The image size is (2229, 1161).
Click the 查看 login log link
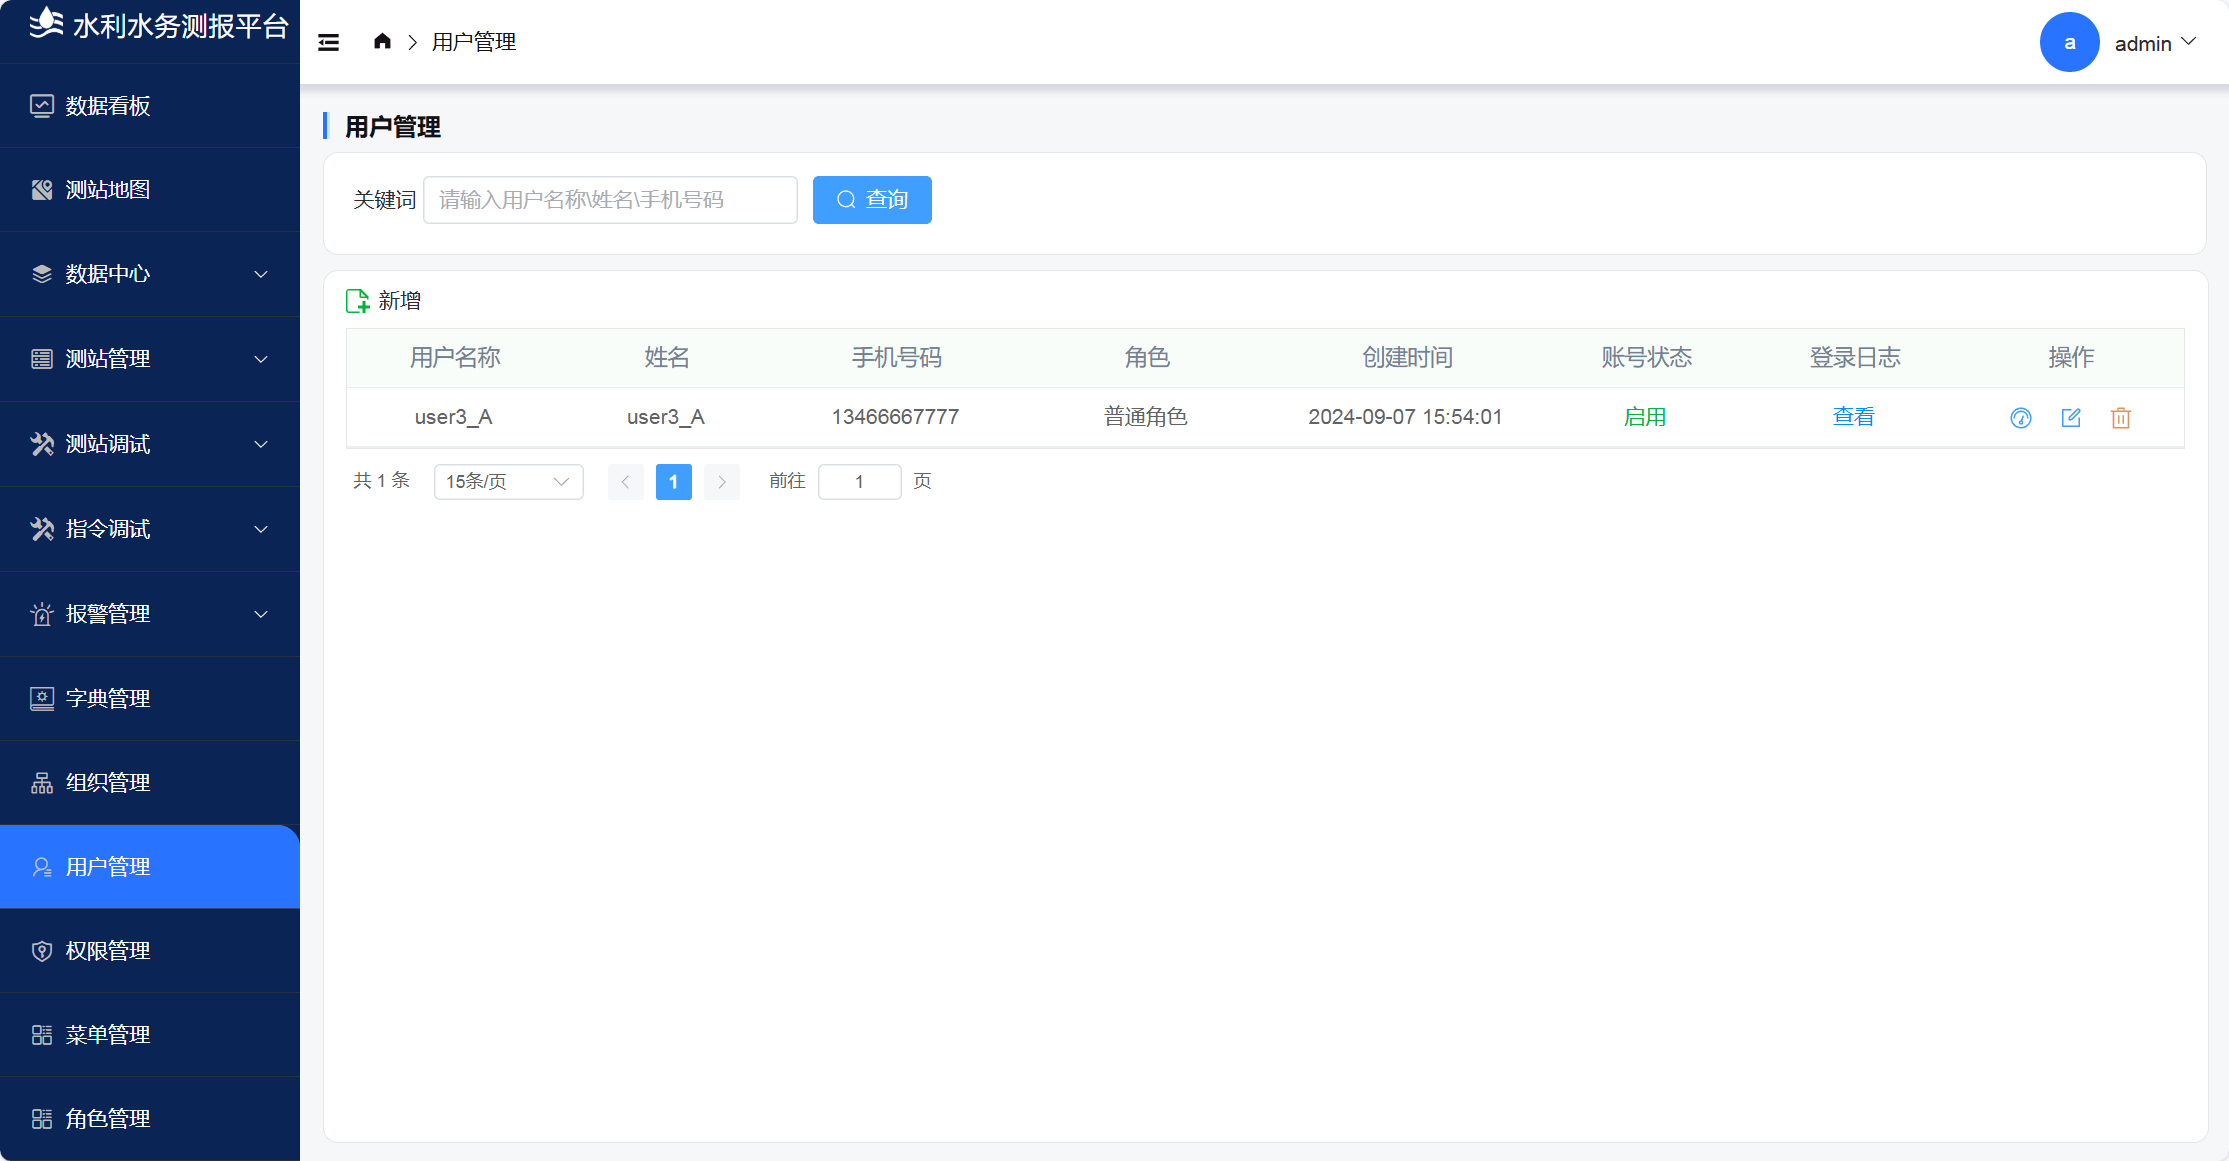pos(1853,417)
